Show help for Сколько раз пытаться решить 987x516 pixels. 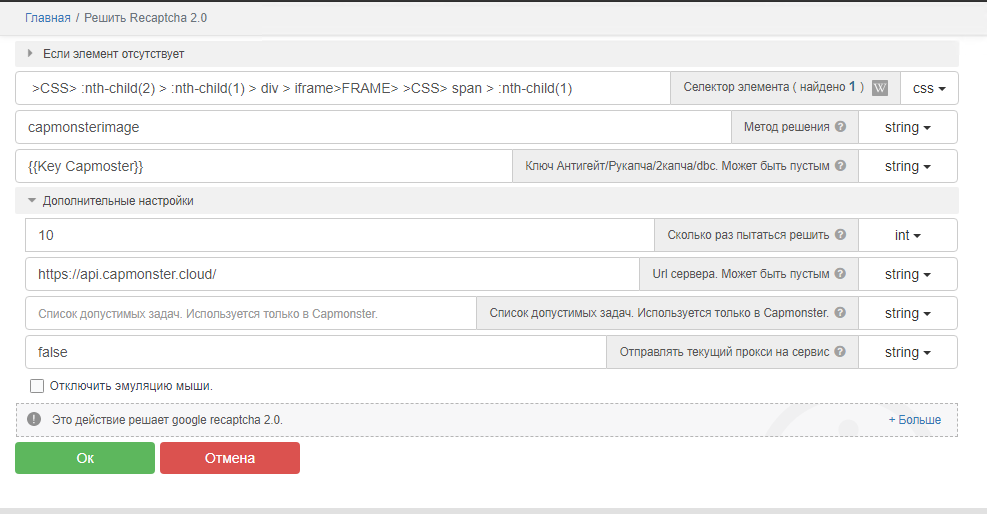(x=840, y=235)
